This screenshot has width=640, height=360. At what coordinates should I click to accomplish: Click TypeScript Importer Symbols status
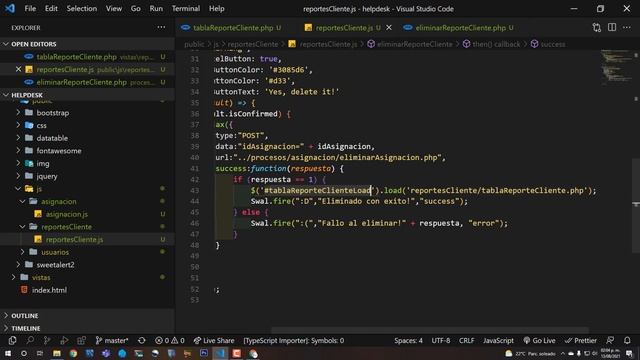pos(293,340)
